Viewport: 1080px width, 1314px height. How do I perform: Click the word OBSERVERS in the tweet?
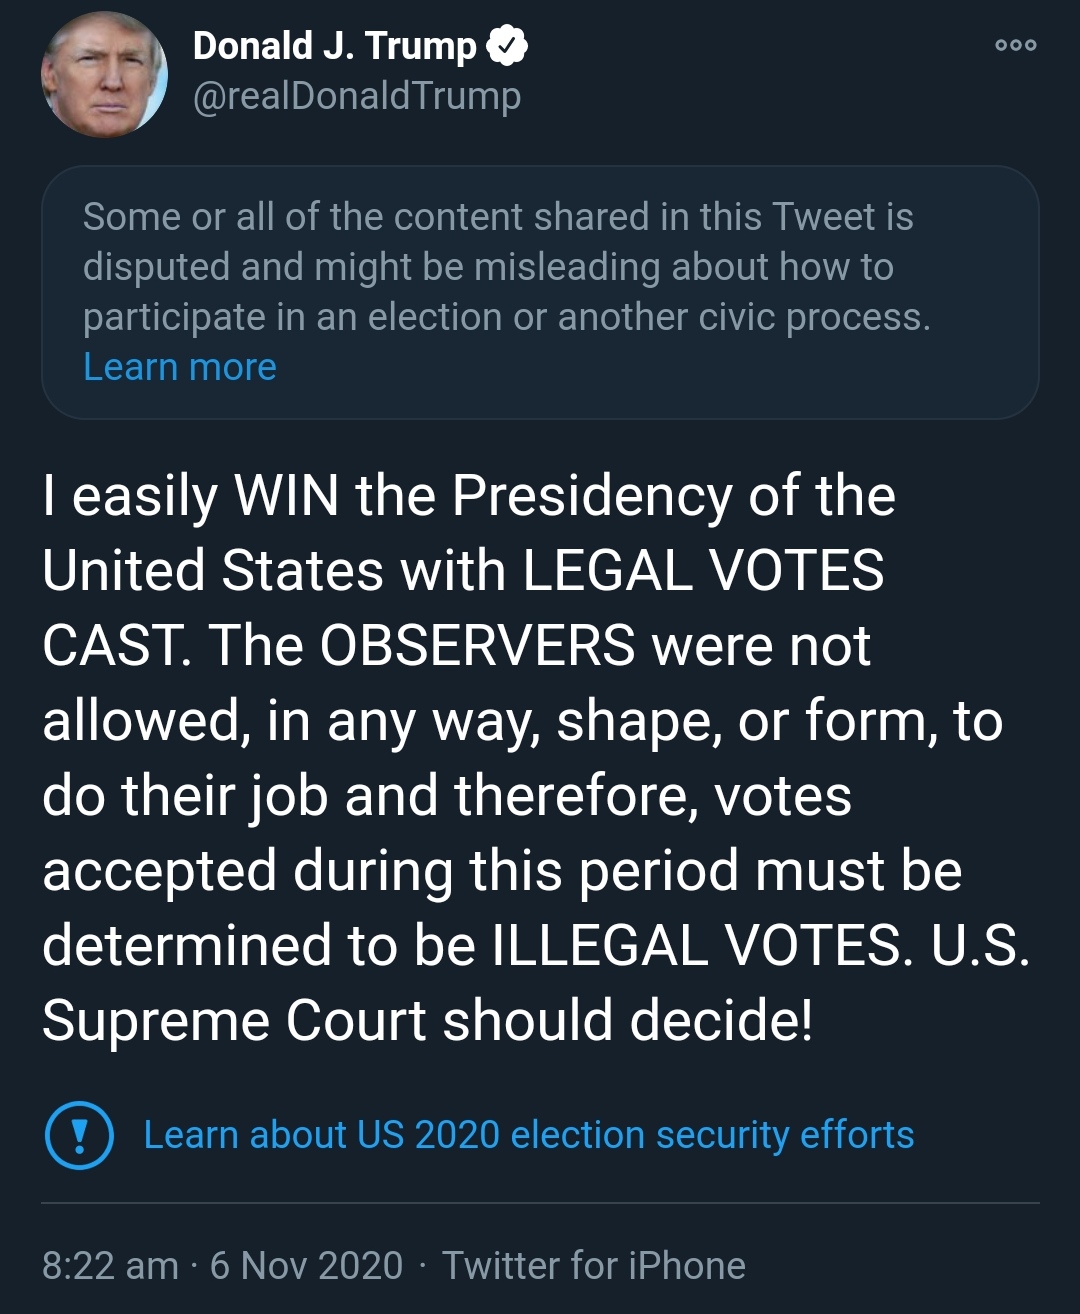click(477, 645)
